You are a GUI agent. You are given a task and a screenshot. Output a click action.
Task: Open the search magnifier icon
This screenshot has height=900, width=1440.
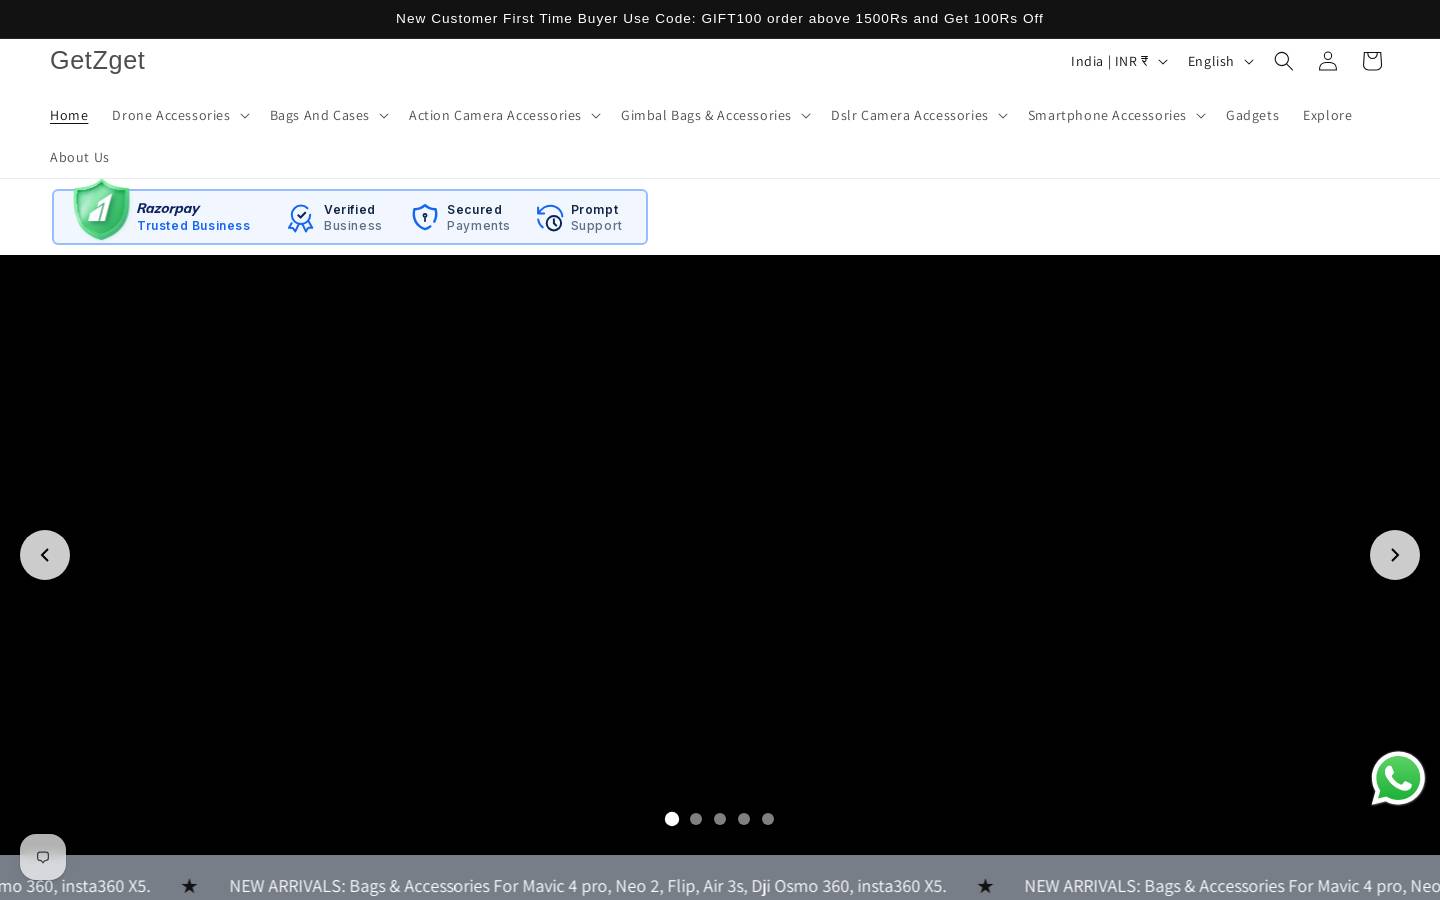(x=1284, y=61)
